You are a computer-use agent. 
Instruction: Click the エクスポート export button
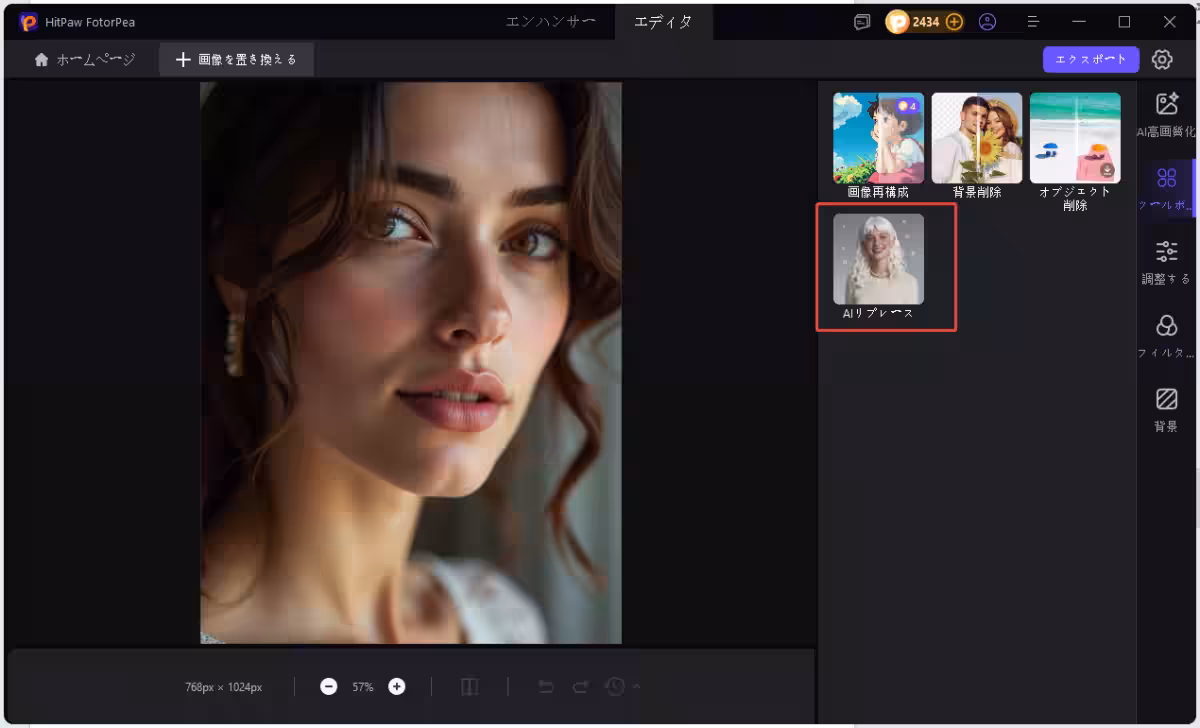coord(1091,60)
